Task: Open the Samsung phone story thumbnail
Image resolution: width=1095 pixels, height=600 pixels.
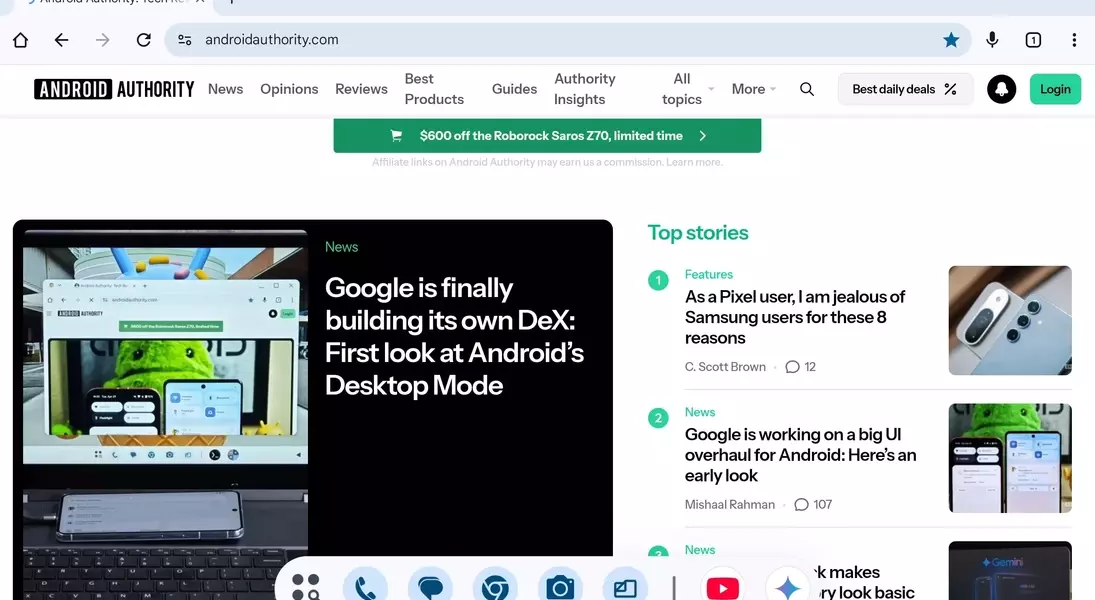Action: (1010, 320)
